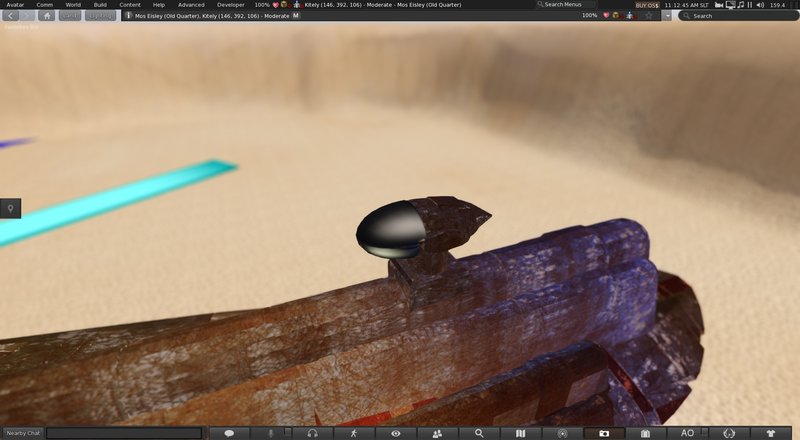Viewport: 800px width, 440px height.
Task: Click the Mos Eisley location address field
Action: click(x=390, y=16)
